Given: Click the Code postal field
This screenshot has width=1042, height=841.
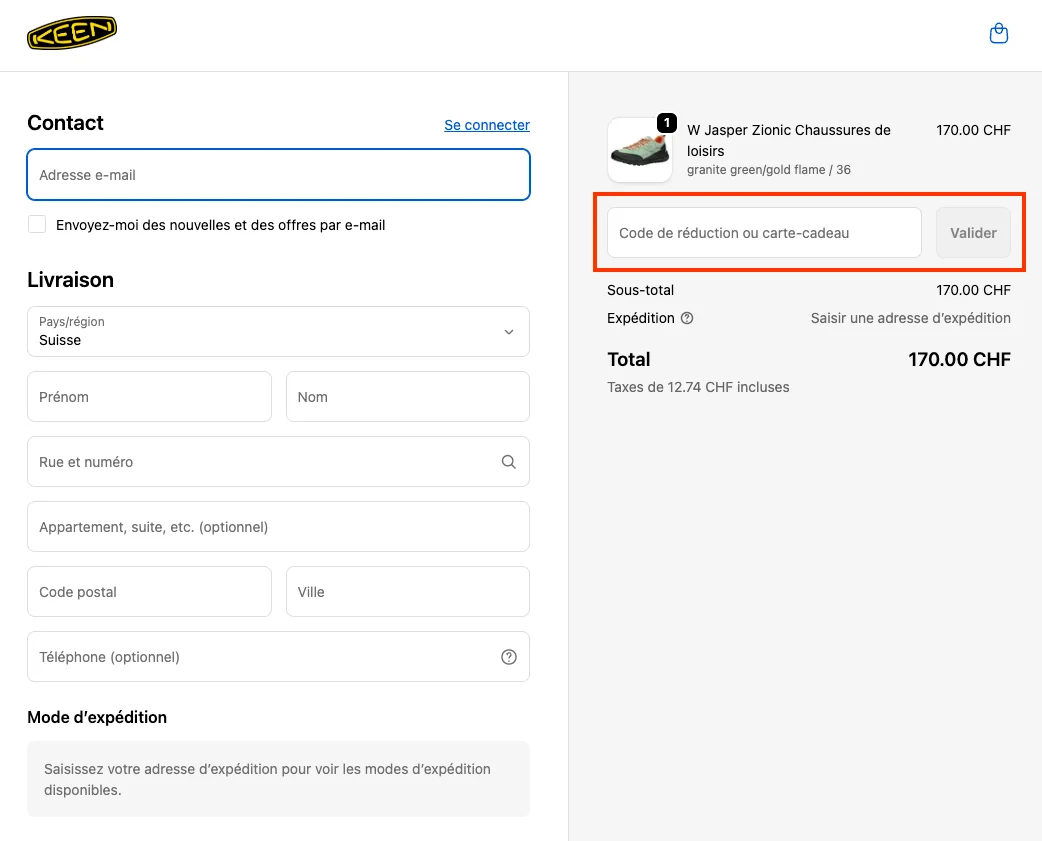Looking at the screenshot, I should [149, 591].
